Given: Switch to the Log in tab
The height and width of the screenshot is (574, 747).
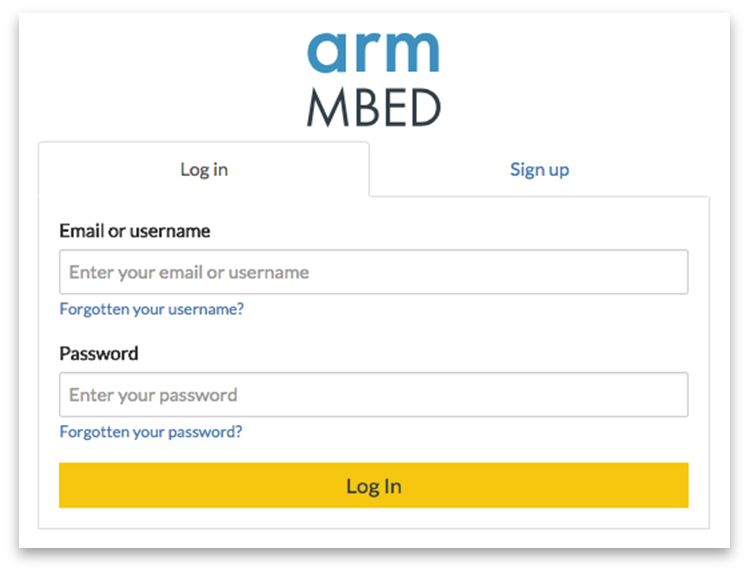Looking at the screenshot, I should [x=204, y=169].
